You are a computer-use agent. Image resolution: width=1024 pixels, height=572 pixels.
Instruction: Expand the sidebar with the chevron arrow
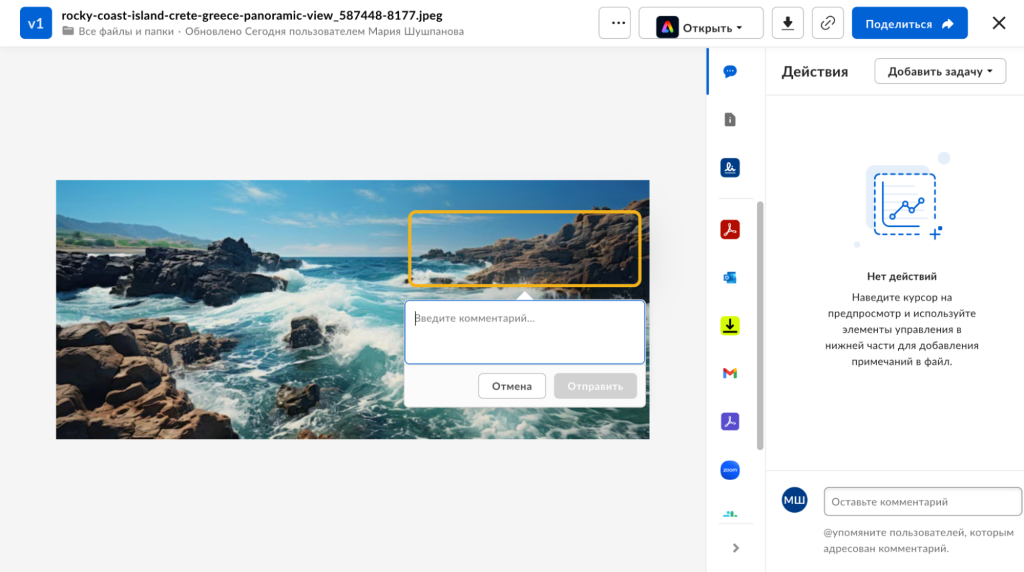coord(736,548)
